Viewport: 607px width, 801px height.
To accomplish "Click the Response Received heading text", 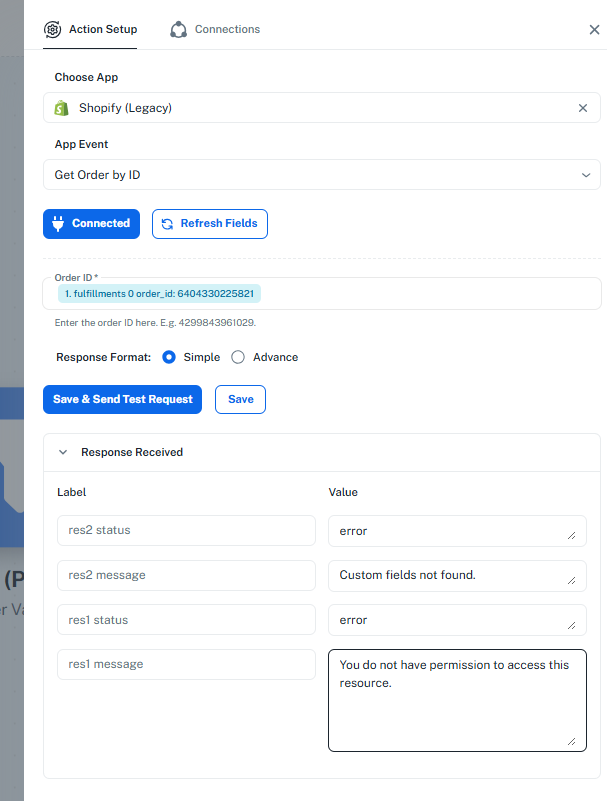I will coord(132,452).
